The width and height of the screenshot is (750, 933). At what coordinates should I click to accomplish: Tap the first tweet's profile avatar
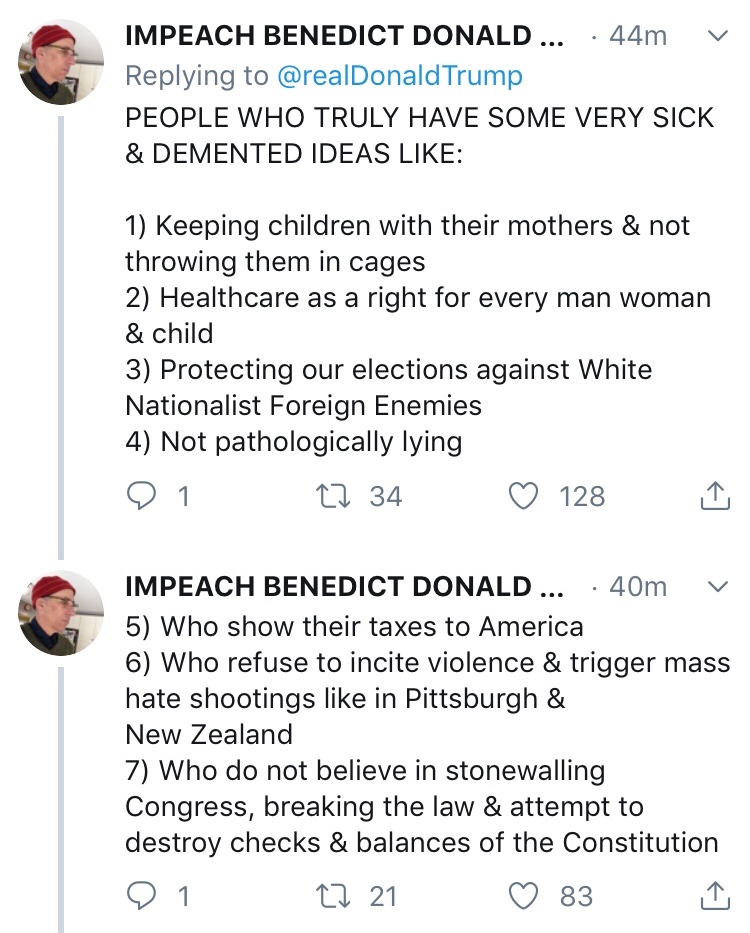tap(61, 62)
